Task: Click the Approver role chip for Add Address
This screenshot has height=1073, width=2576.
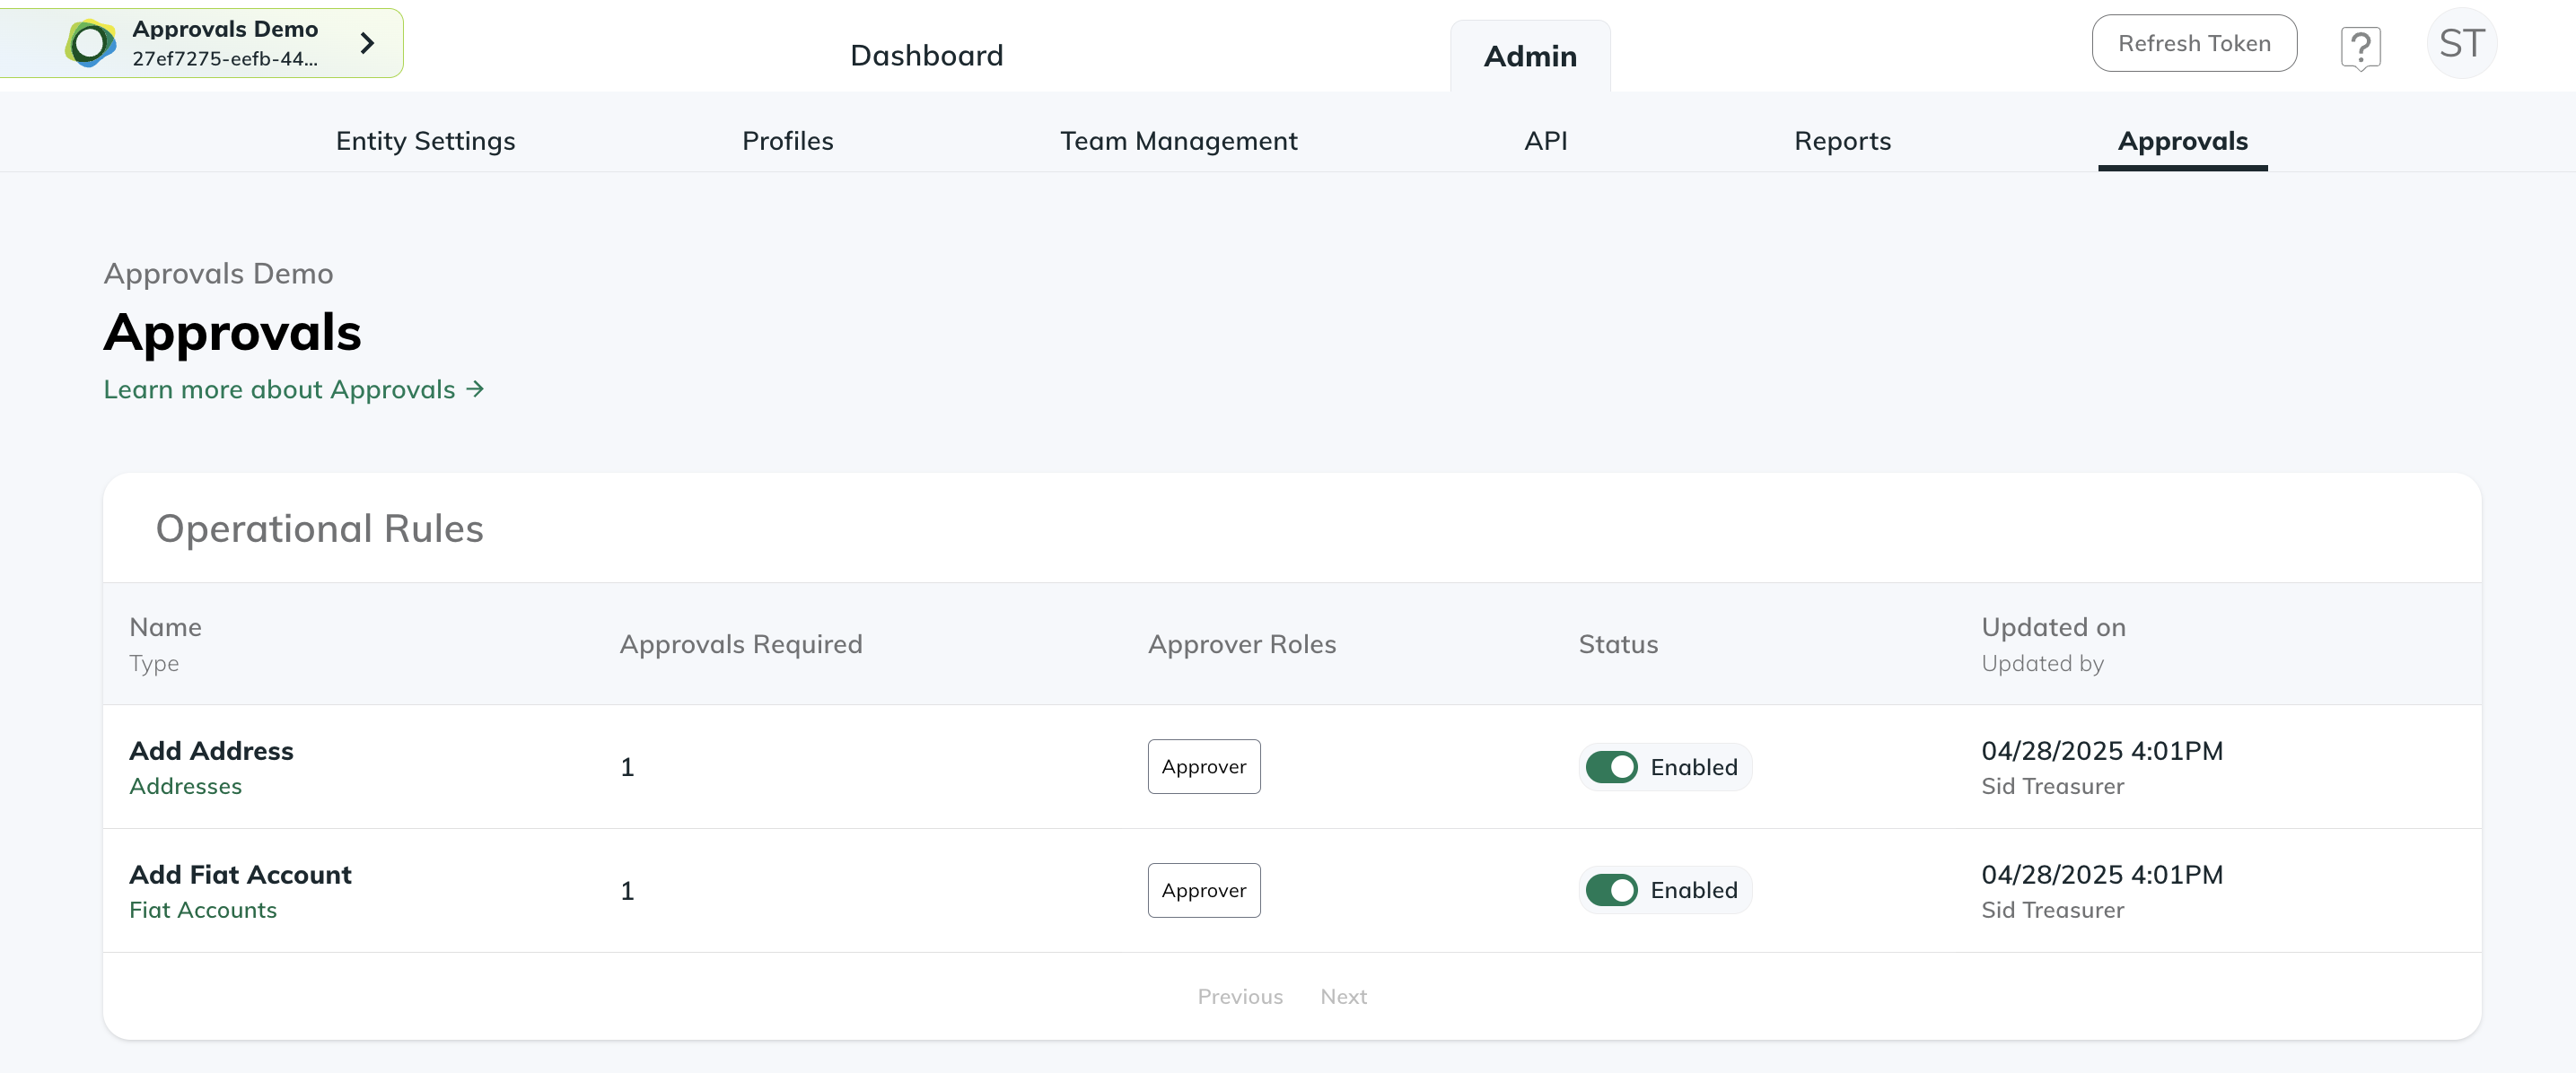Action: pos(1204,767)
